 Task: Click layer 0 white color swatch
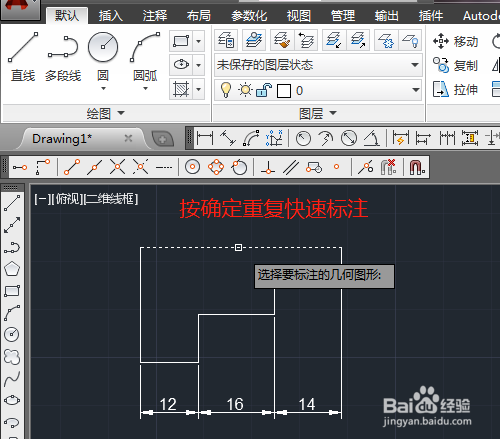point(284,90)
